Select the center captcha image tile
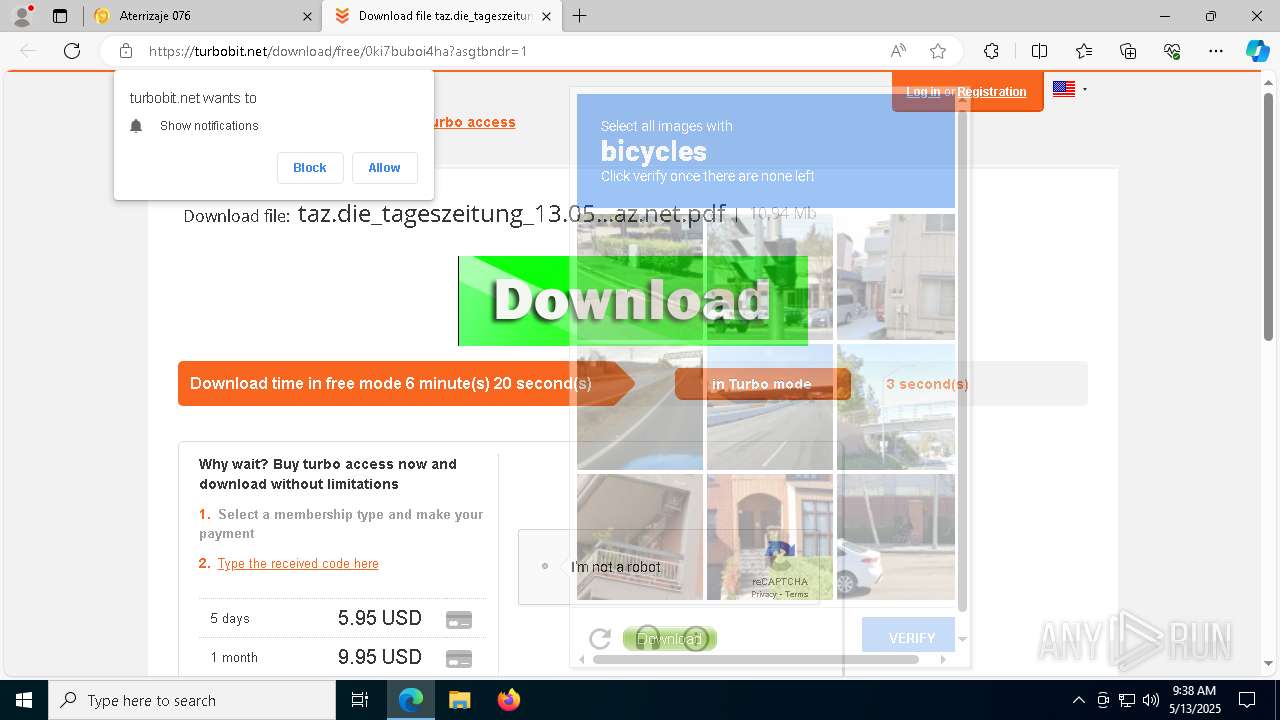Viewport: 1280px width, 720px height. point(770,407)
